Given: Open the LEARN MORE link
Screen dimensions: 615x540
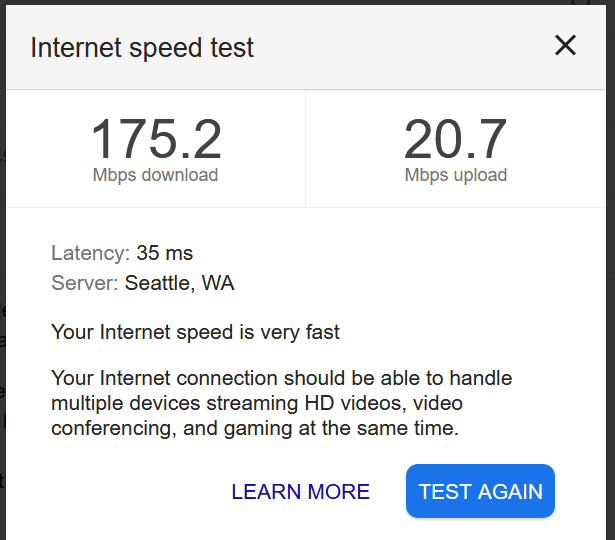Looking at the screenshot, I should [300, 492].
